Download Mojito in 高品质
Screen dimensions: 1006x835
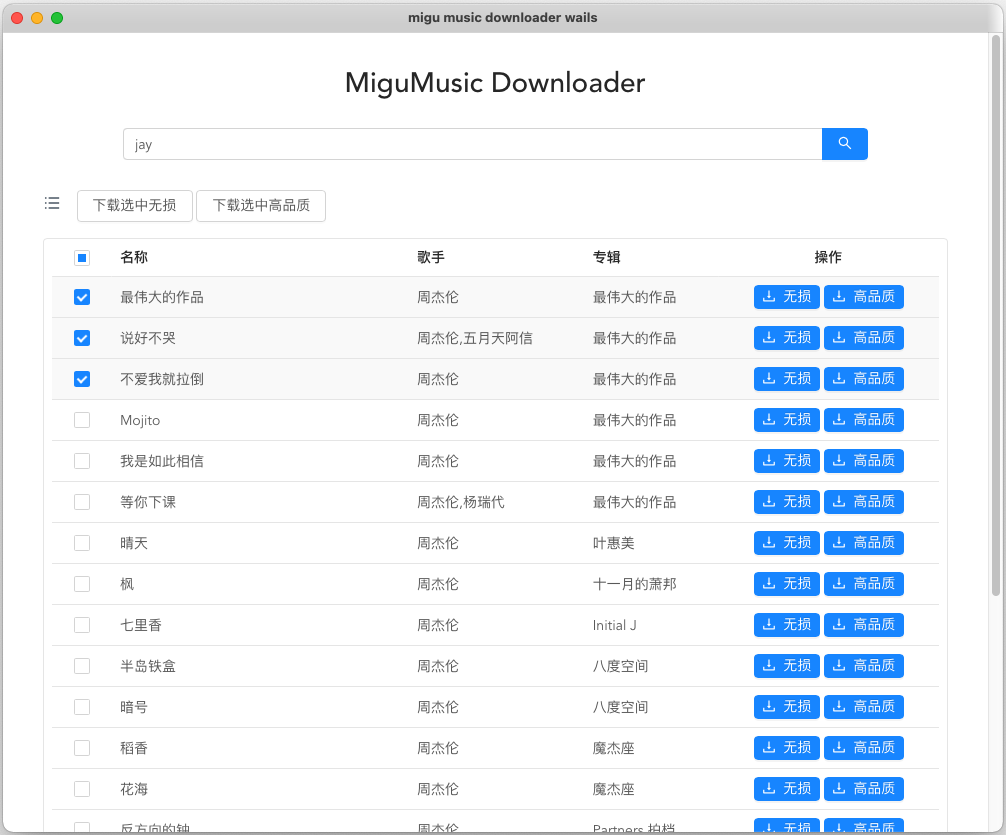(864, 420)
